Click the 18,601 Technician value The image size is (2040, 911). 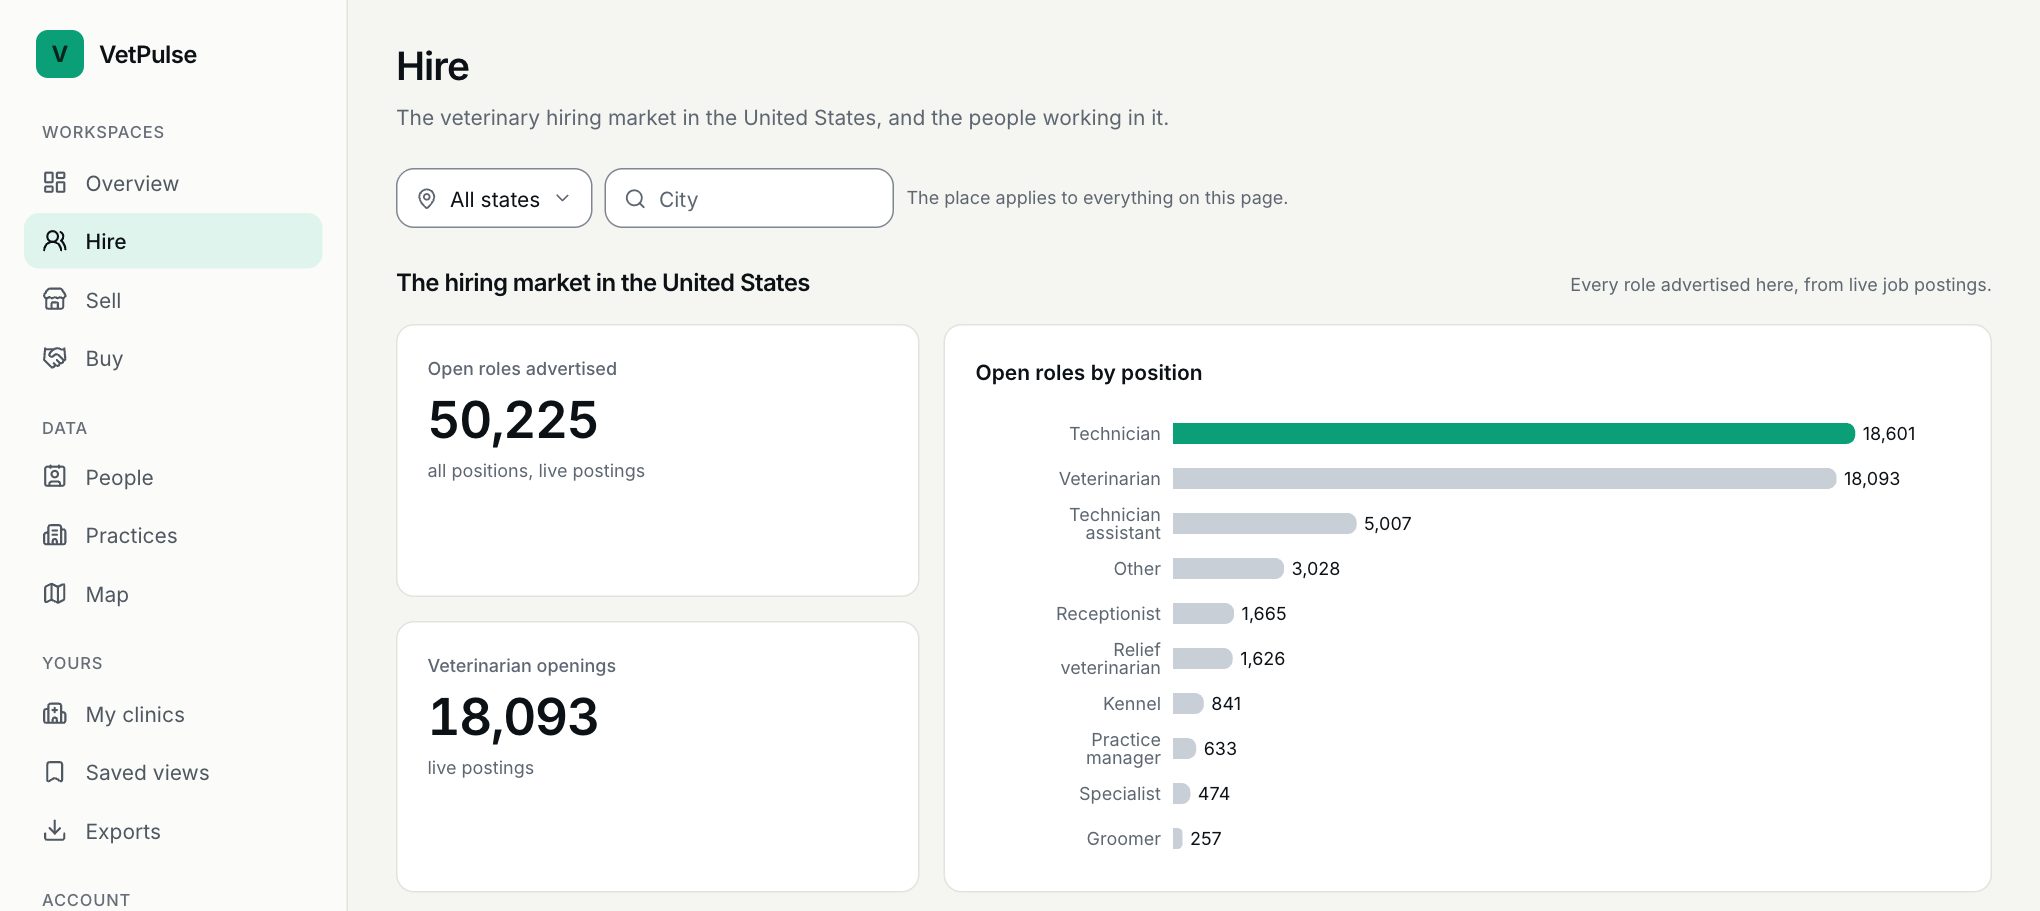[1889, 433]
